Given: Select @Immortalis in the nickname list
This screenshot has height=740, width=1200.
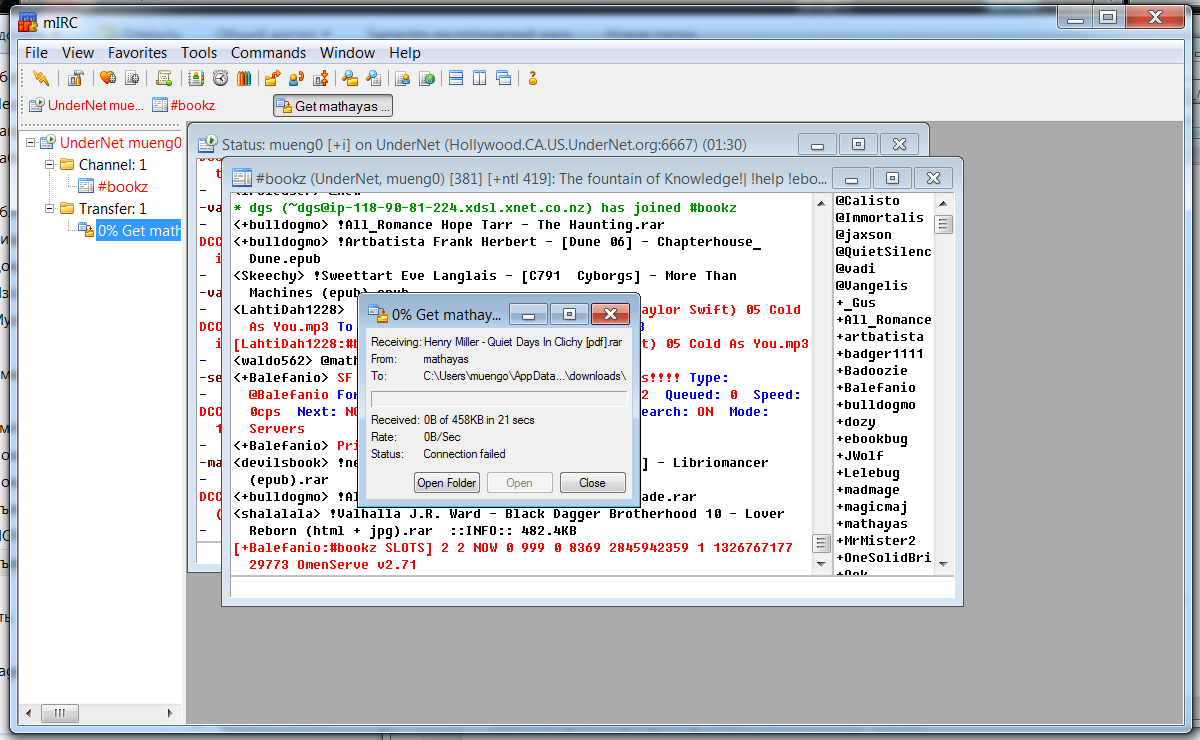Looking at the screenshot, I should pos(880,218).
